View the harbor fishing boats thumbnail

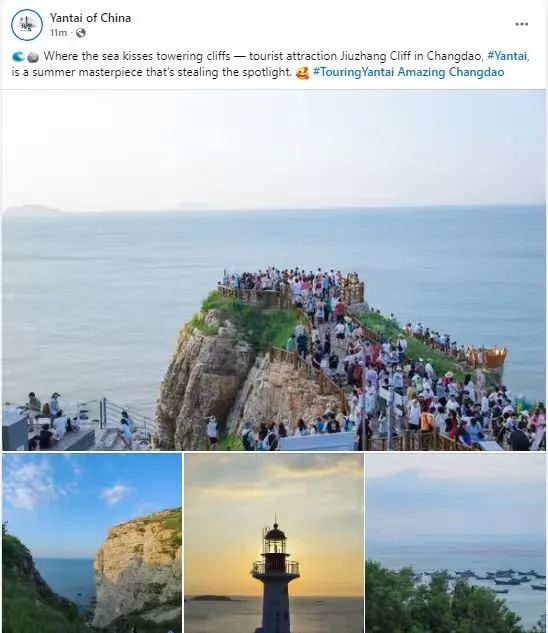[456, 543]
